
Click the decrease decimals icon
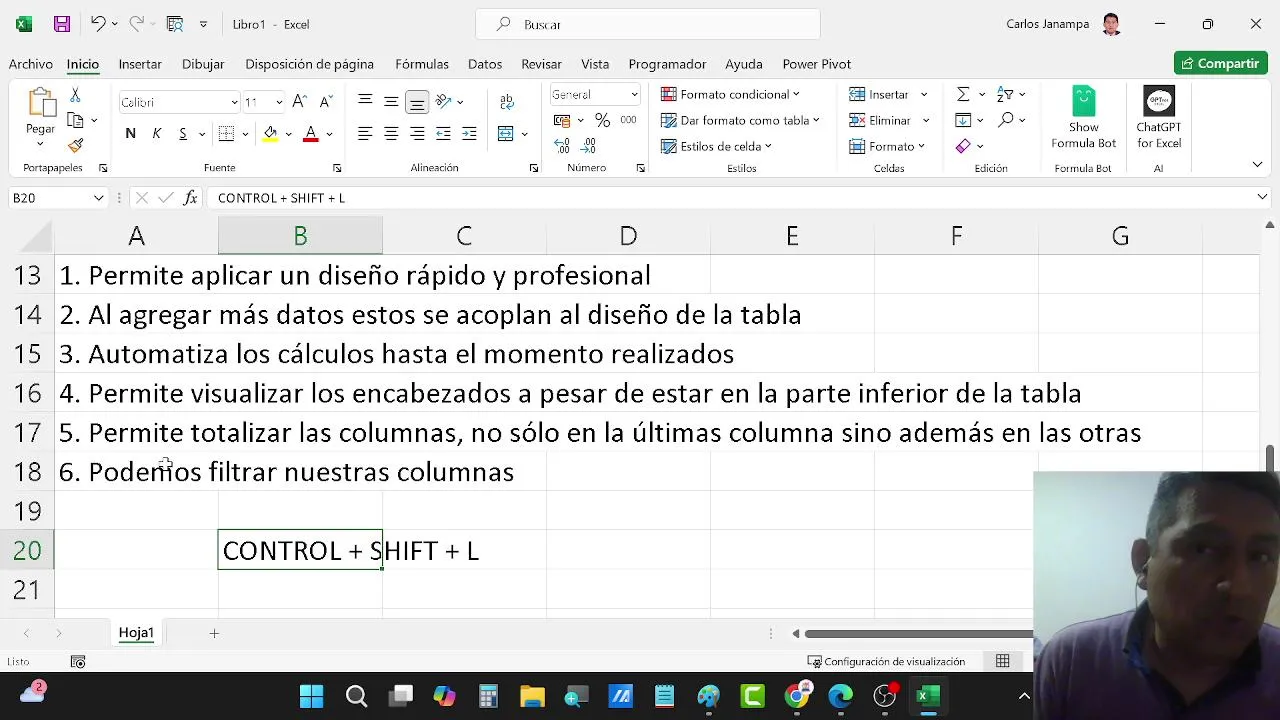(x=589, y=146)
